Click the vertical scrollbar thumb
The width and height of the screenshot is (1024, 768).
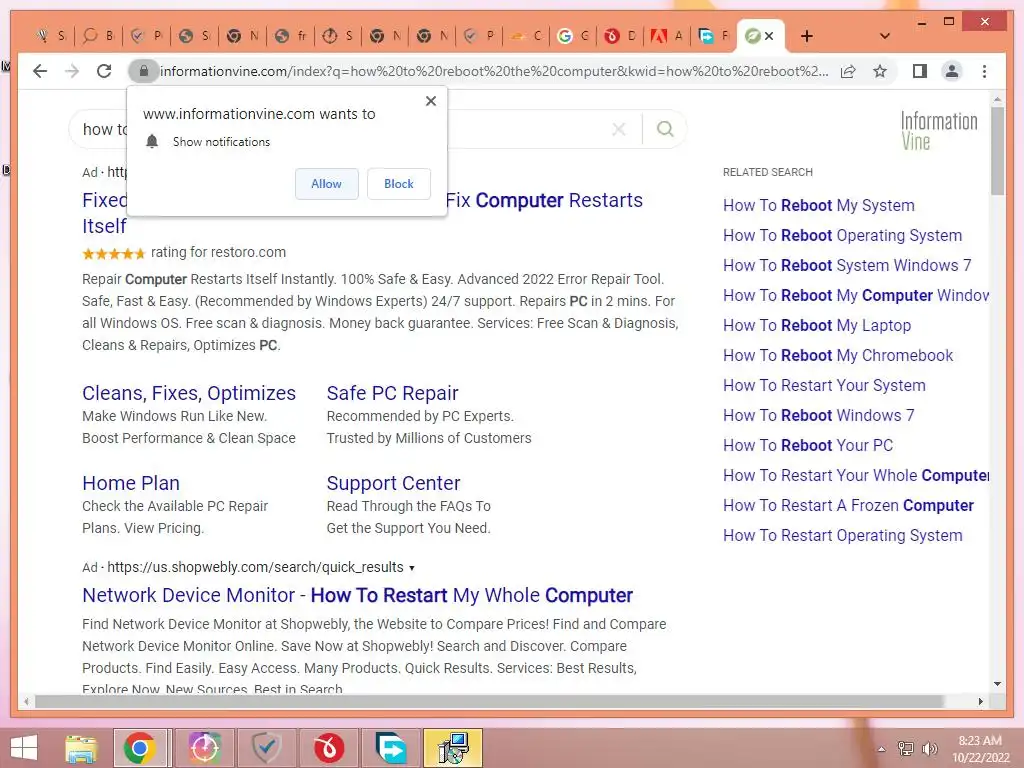click(x=997, y=150)
